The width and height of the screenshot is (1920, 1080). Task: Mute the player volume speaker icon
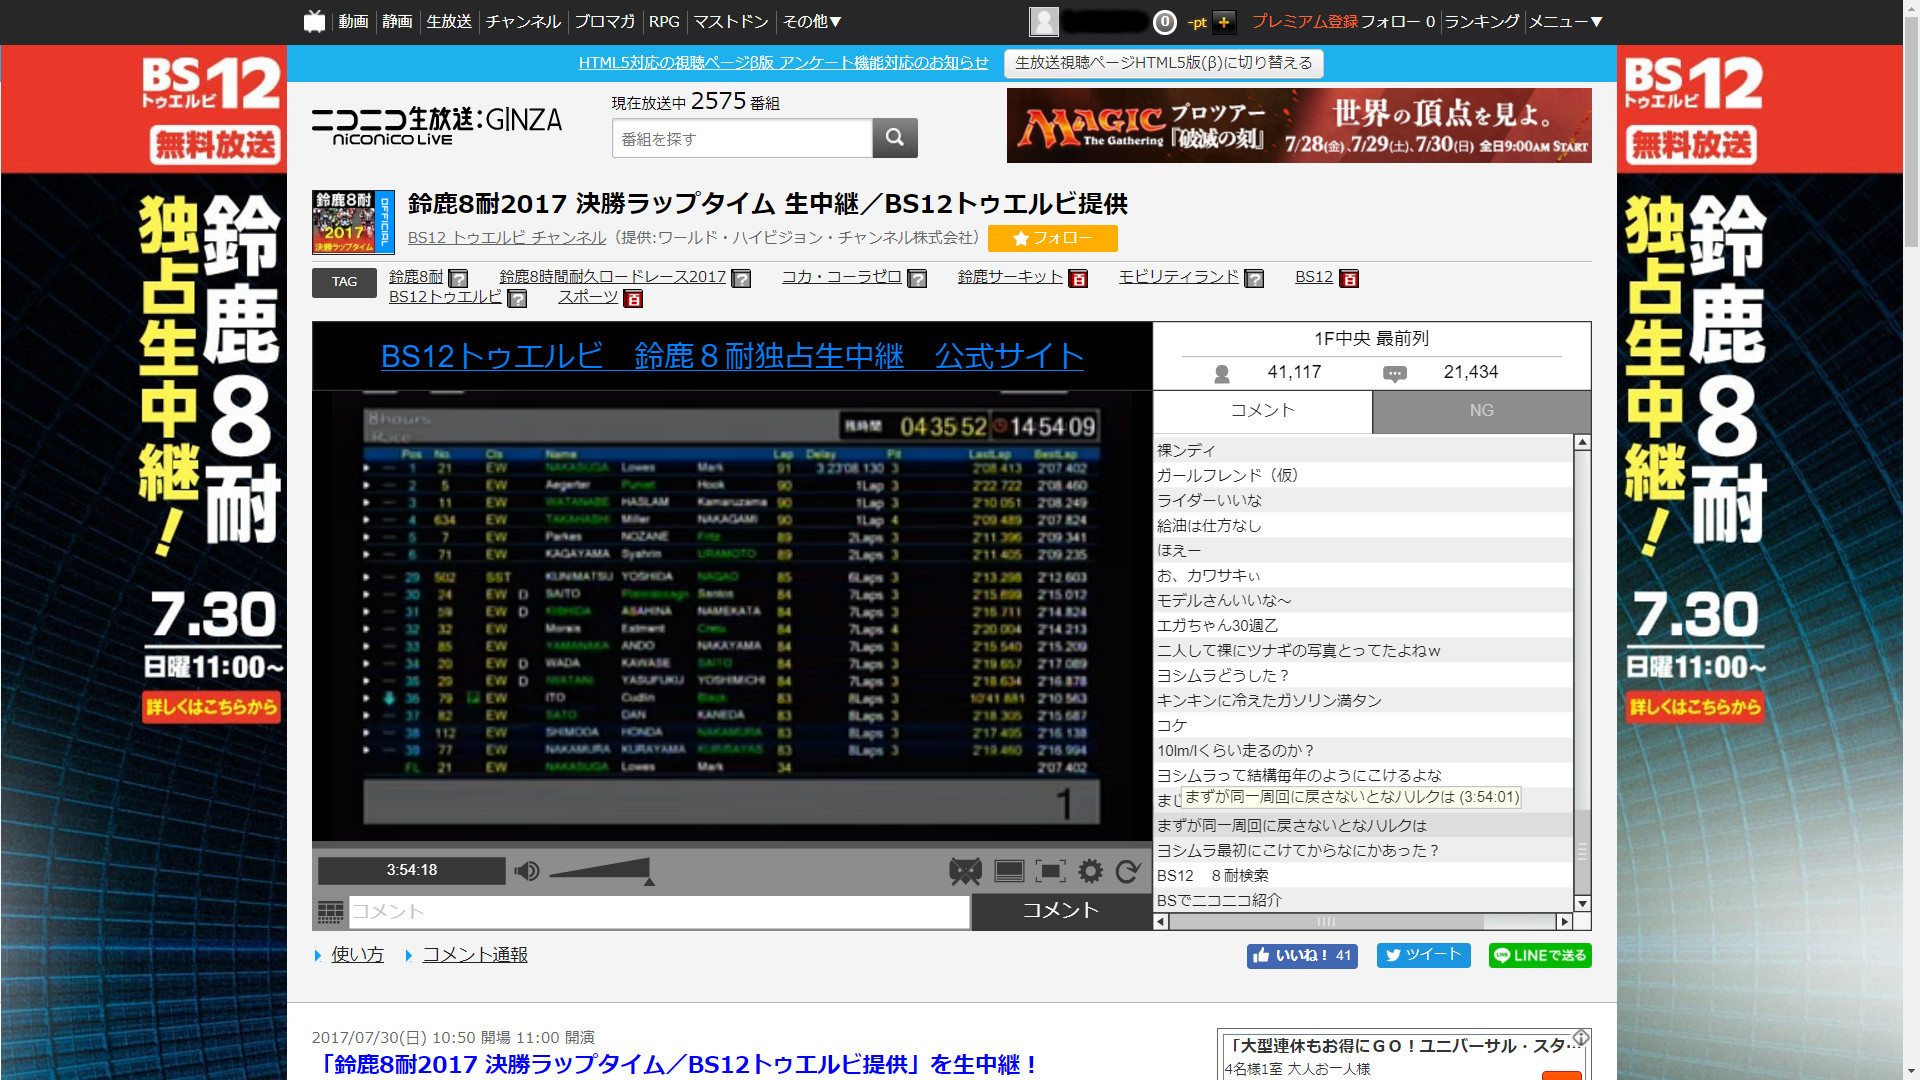tap(526, 871)
